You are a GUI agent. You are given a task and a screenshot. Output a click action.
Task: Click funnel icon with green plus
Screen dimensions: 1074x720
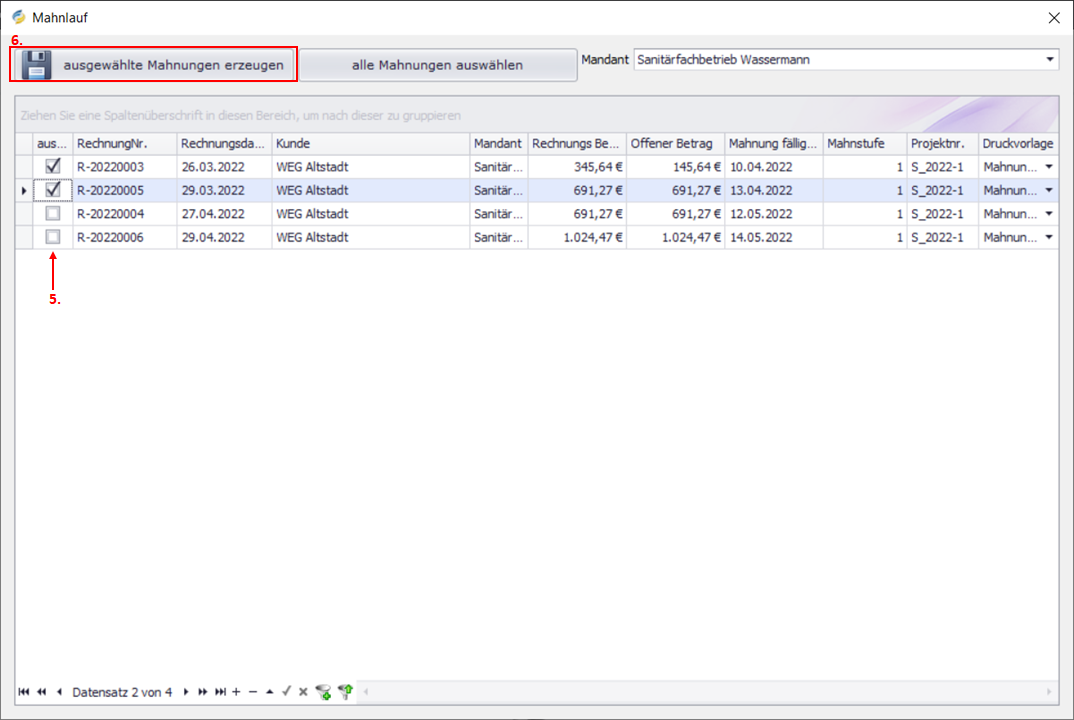(322, 692)
